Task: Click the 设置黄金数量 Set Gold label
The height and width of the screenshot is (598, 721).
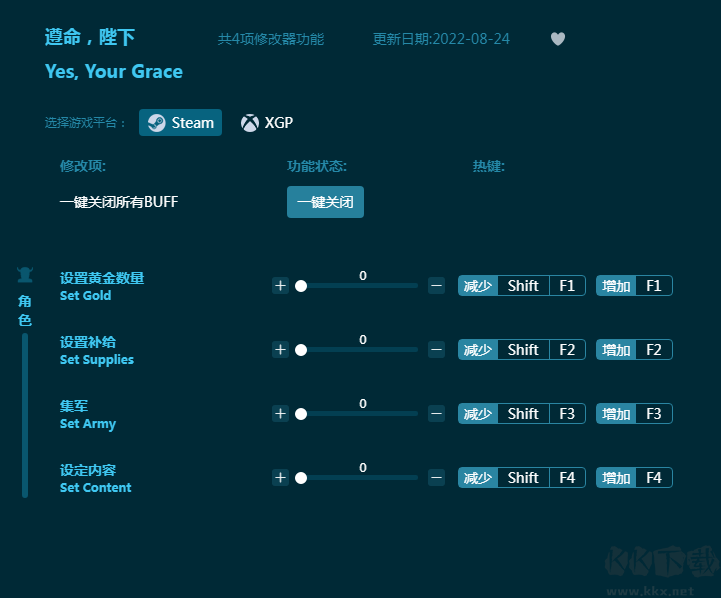Action: coord(102,286)
